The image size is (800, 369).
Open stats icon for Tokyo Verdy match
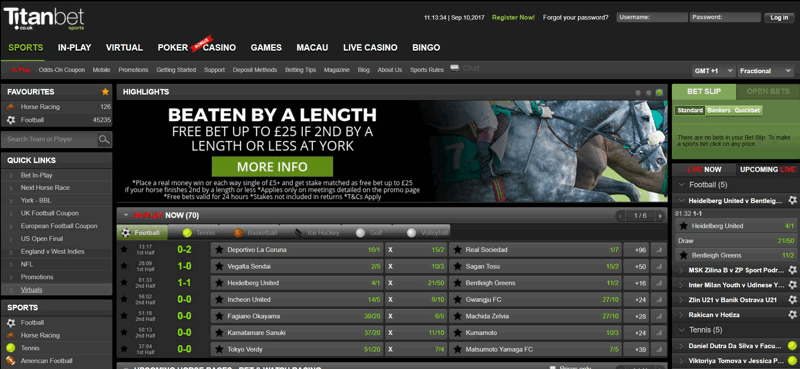659,350
